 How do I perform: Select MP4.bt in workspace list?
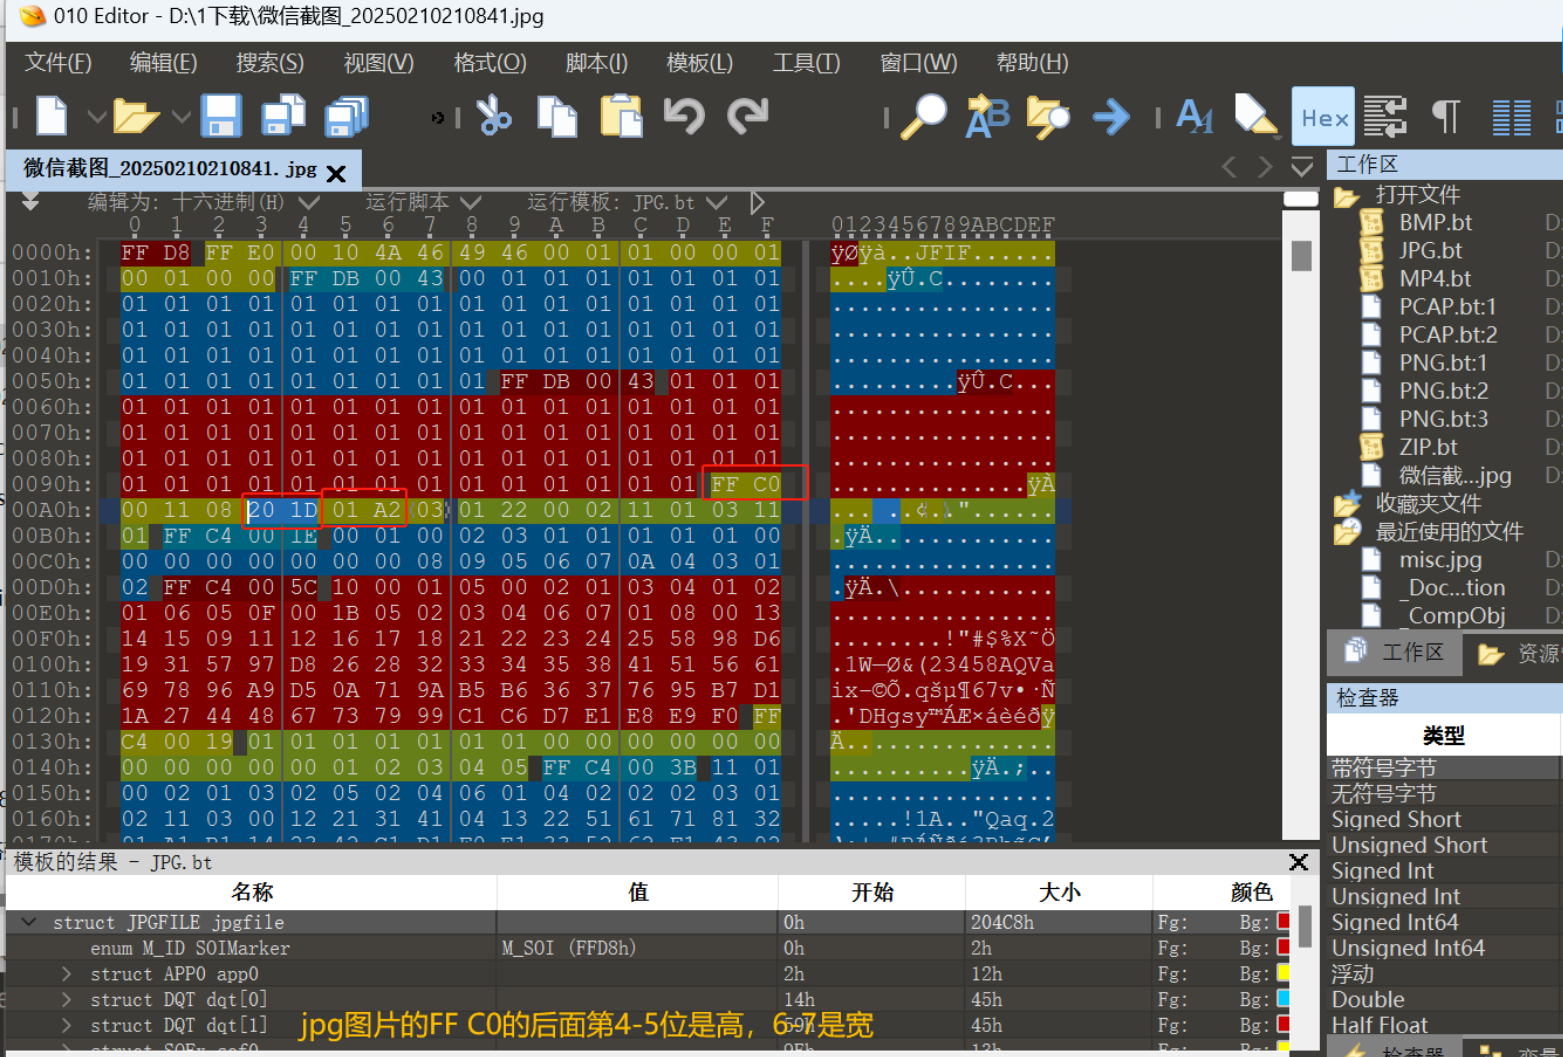tap(1435, 278)
